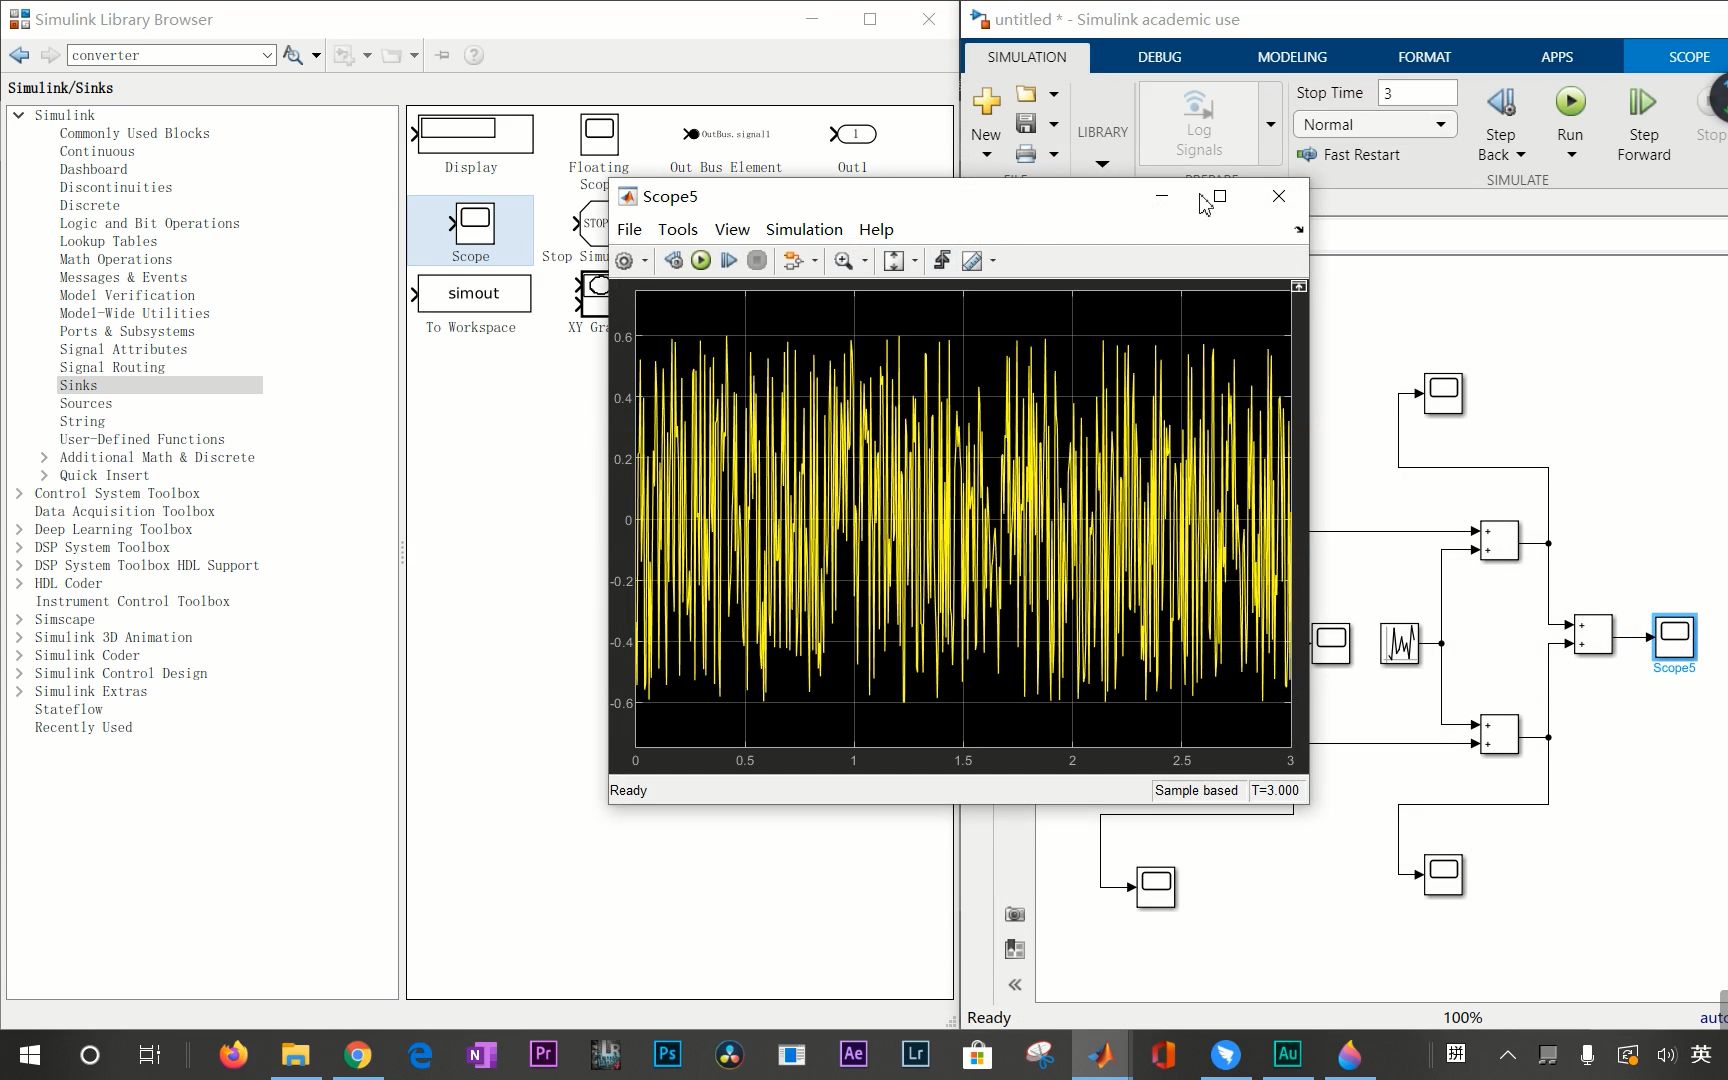Select Math Operations in library tree
Viewport: 1728px width, 1080px height.
tap(116, 259)
